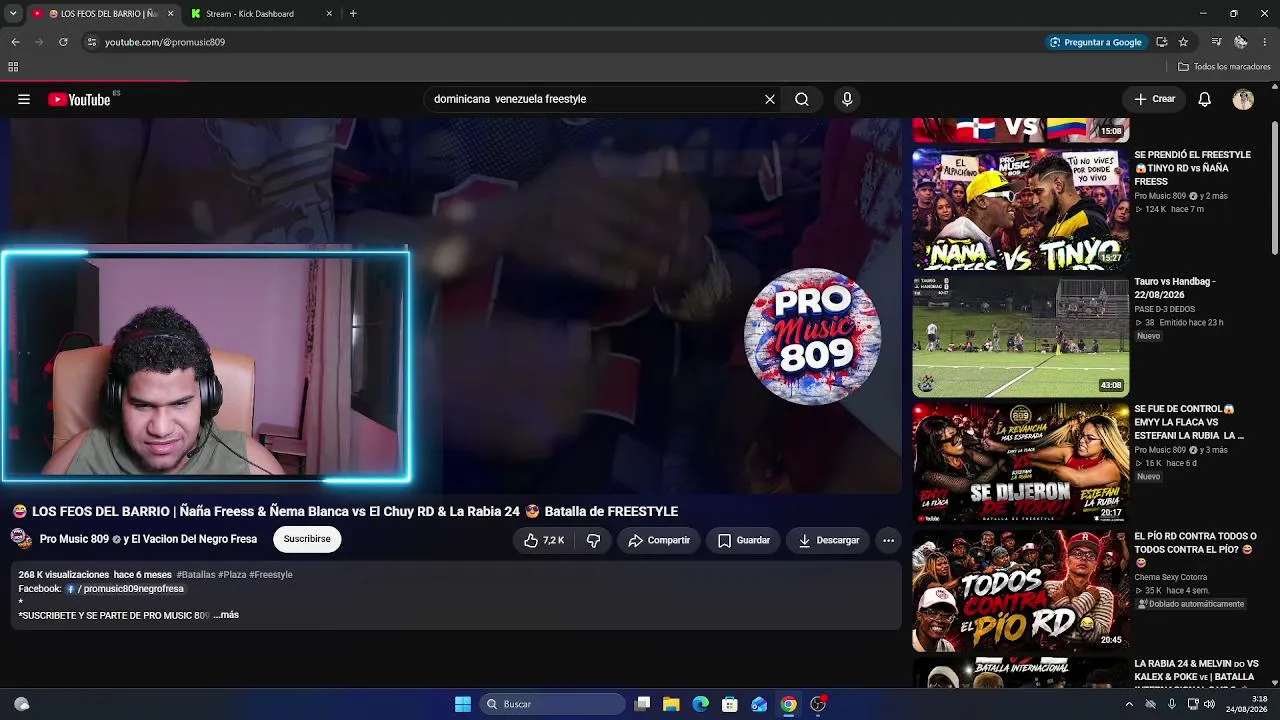Open the Chrome apps grid shortcut
The width and height of the screenshot is (1280, 720).
(13, 67)
